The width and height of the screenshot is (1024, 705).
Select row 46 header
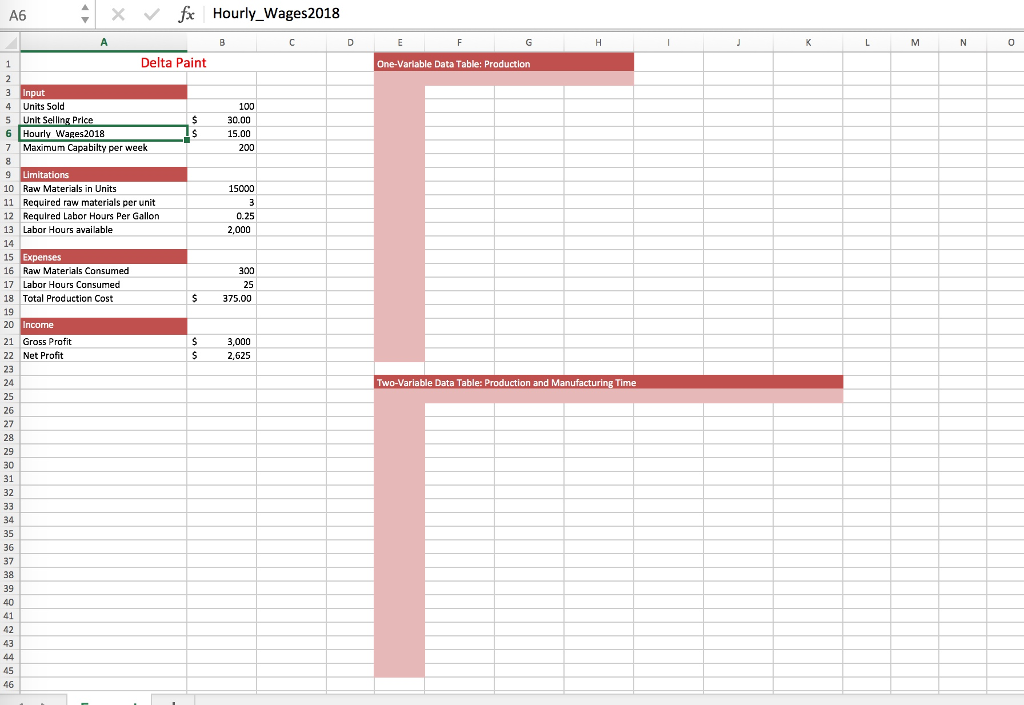9,684
